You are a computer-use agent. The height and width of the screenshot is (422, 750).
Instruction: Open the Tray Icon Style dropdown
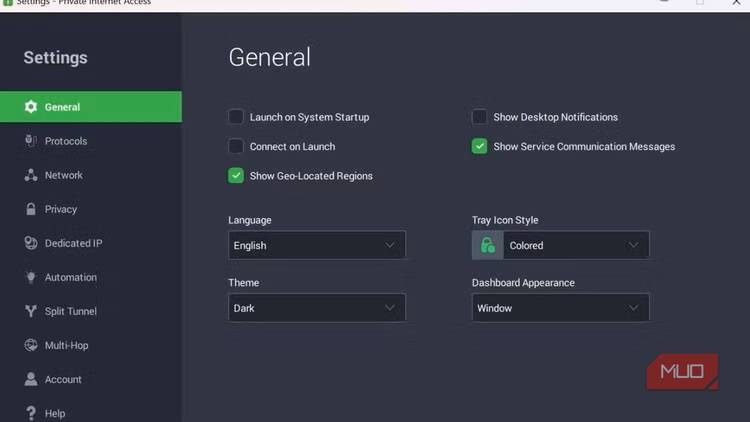click(x=561, y=245)
